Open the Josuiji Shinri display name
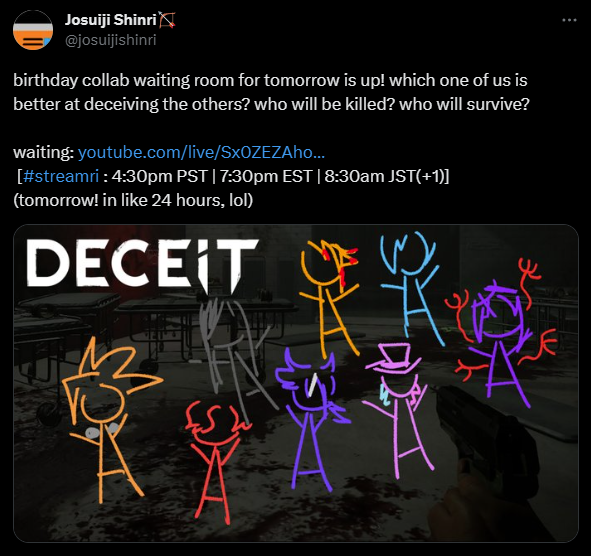Image resolution: width=591 pixels, height=556 pixels. point(110,20)
